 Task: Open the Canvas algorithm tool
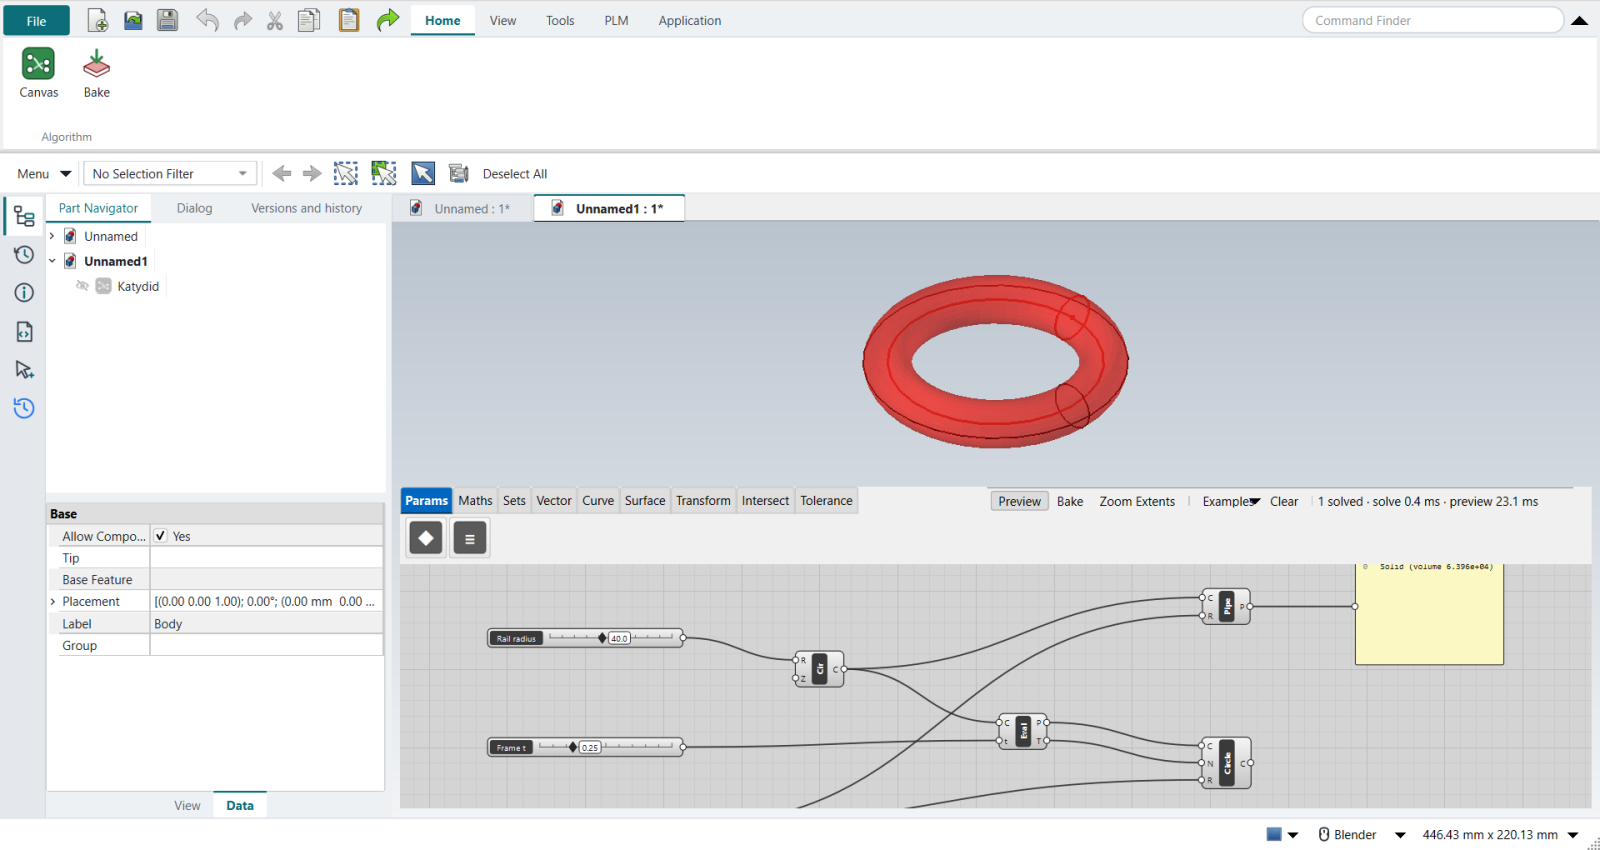pyautogui.click(x=38, y=74)
